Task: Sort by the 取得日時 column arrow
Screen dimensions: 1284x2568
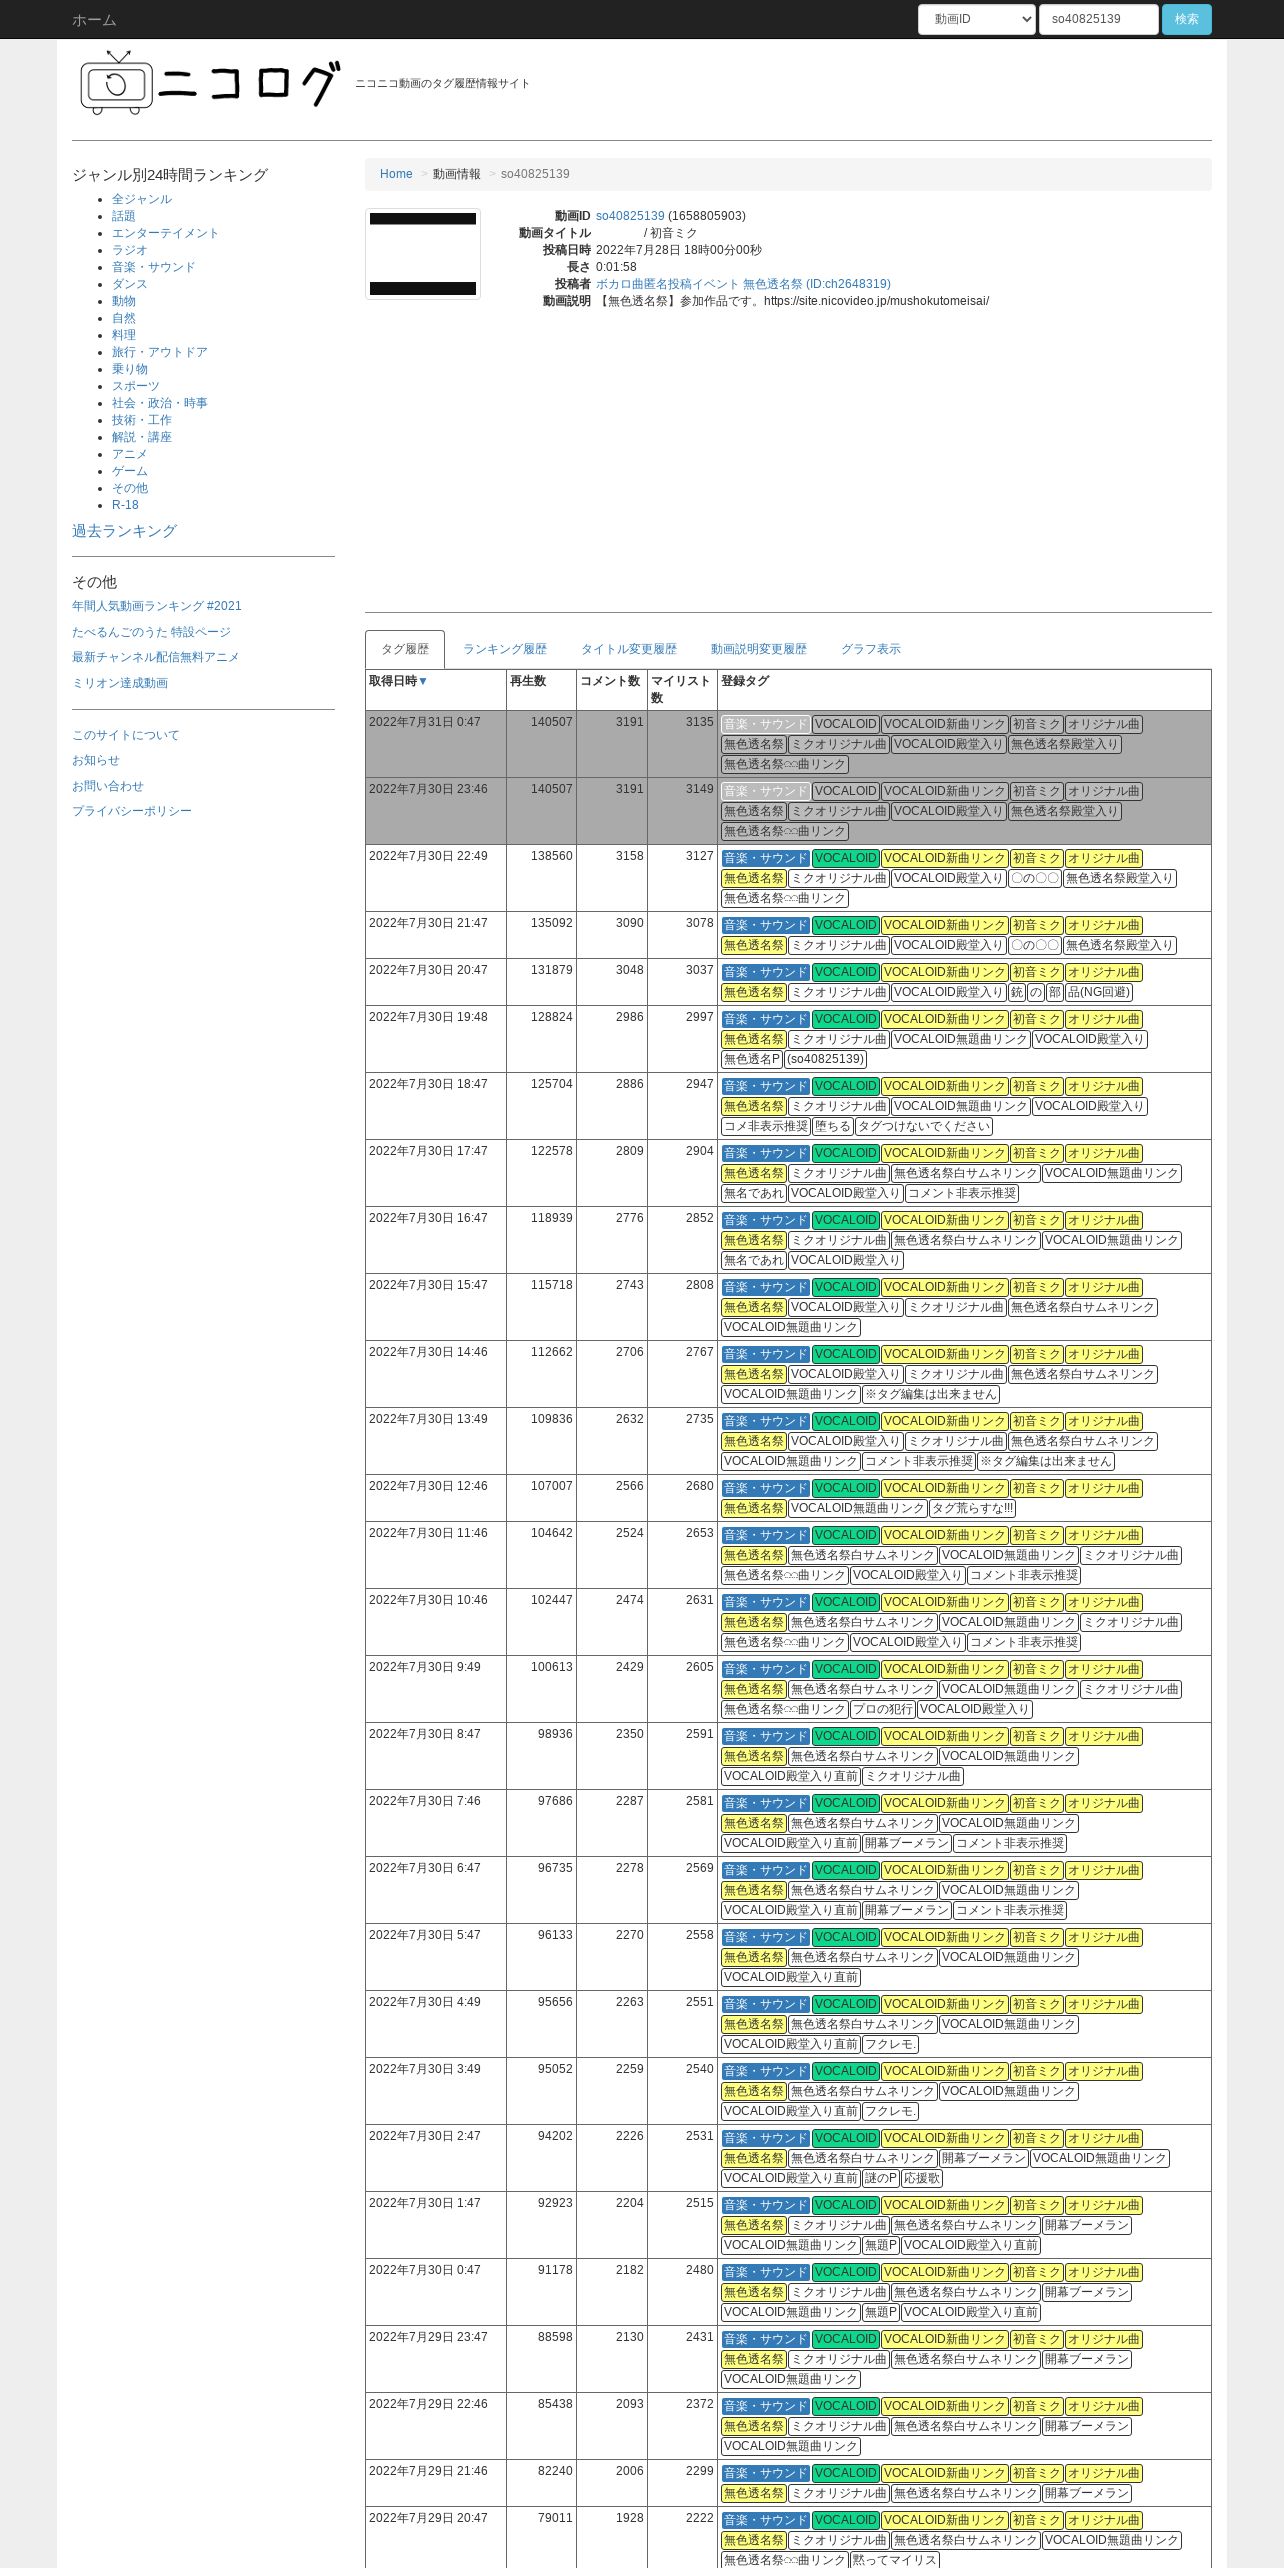Action: [423, 681]
